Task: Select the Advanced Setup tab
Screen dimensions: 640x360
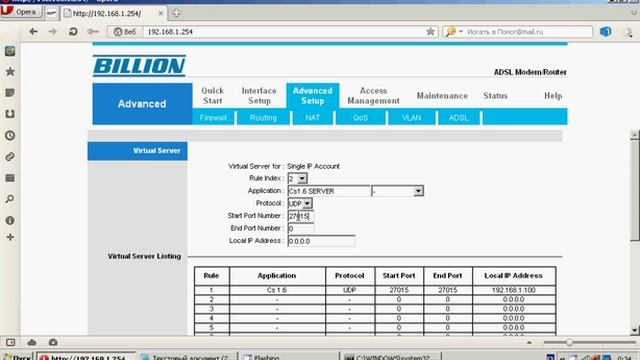Action: [313, 96]
